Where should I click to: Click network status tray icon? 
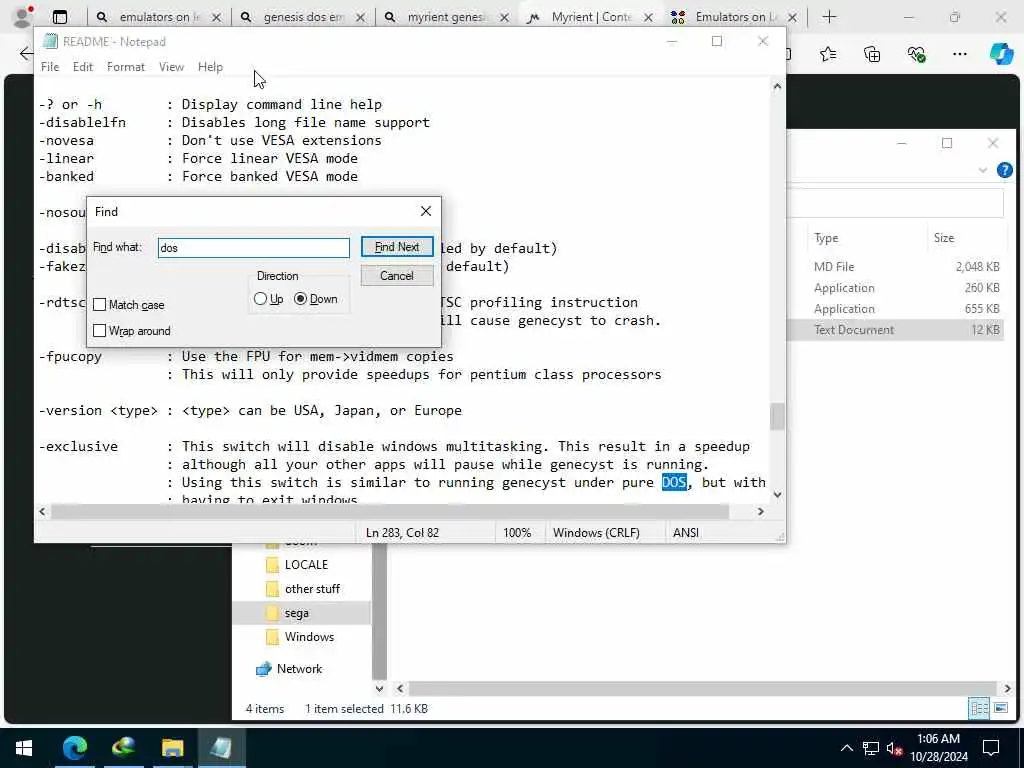pyautogui.click(x=871, y=748)
